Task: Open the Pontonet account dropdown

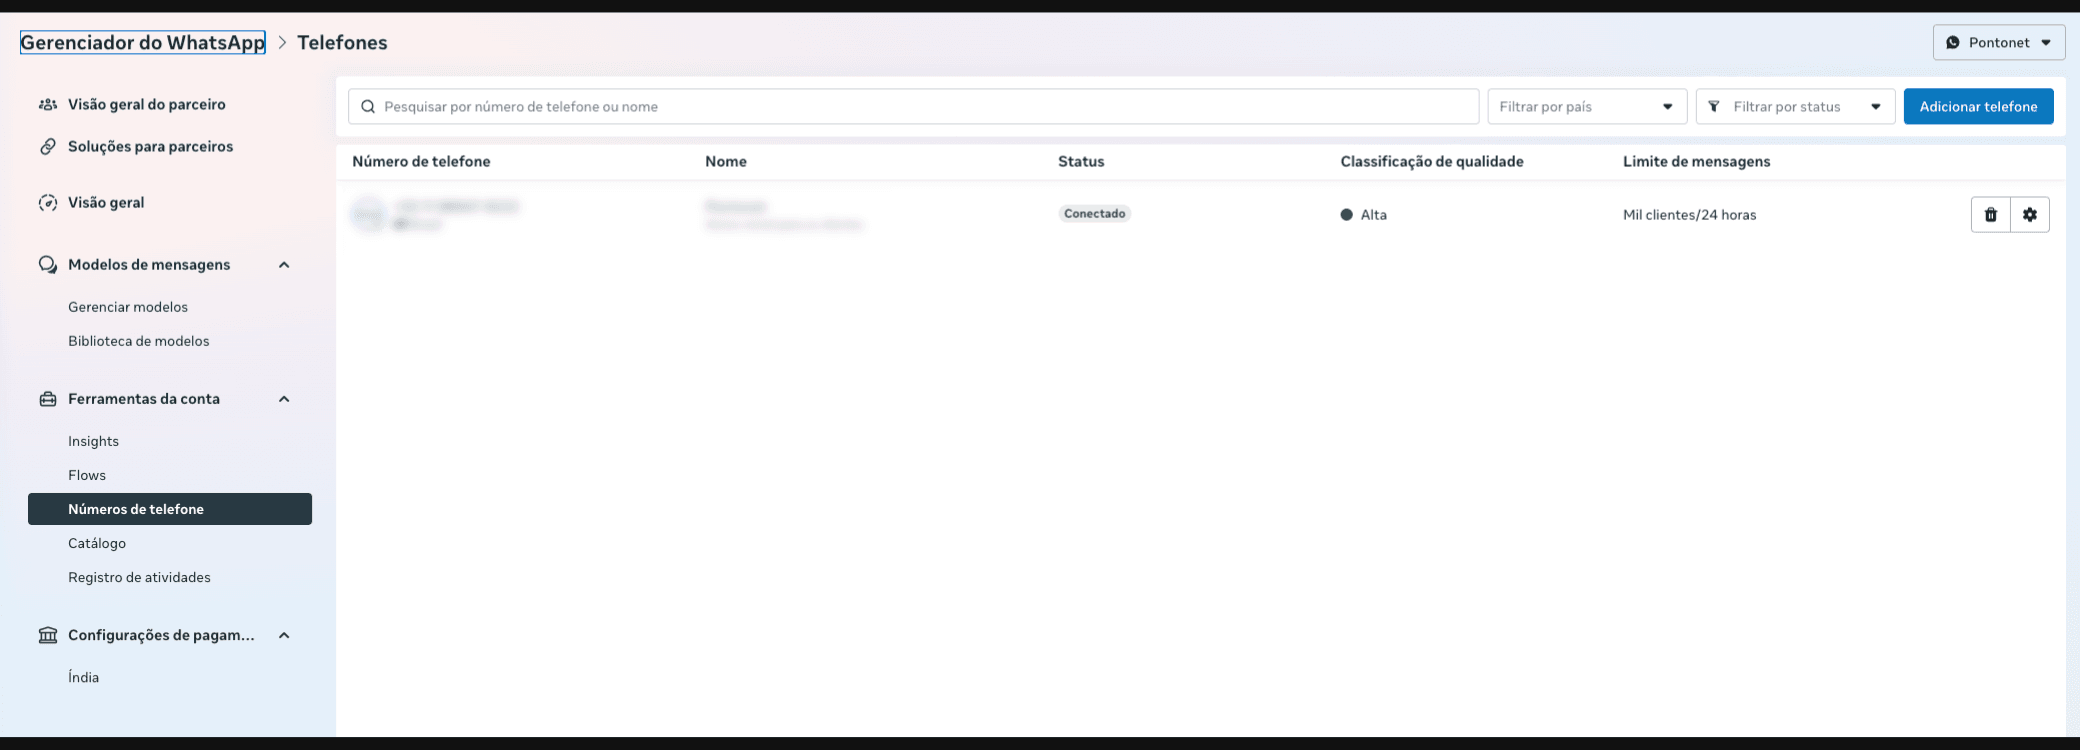Action: point(1999,42)
